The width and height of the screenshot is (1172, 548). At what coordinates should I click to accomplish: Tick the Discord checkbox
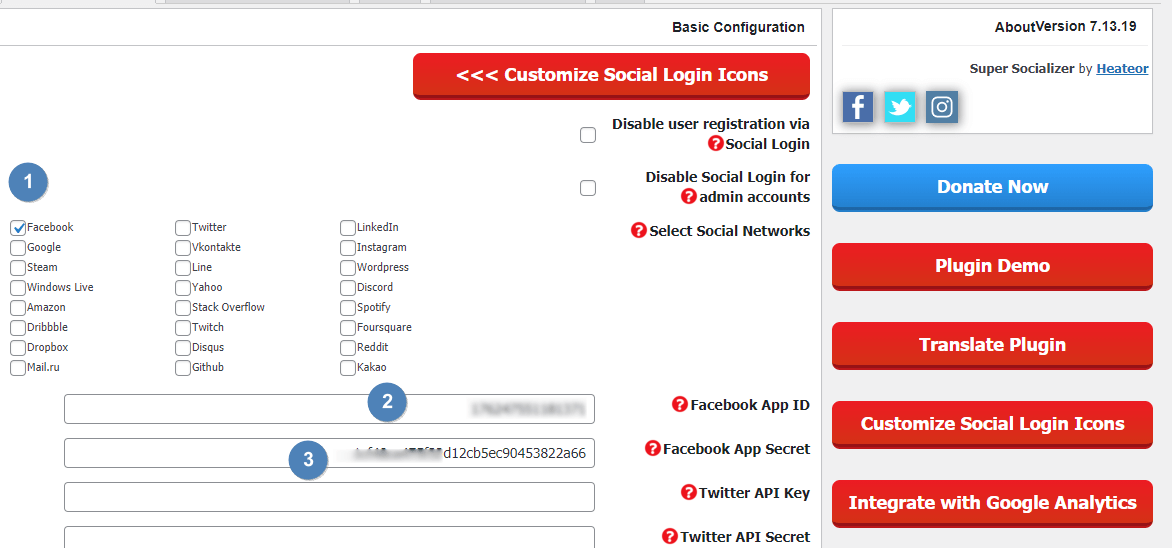(x=348, y=289)
